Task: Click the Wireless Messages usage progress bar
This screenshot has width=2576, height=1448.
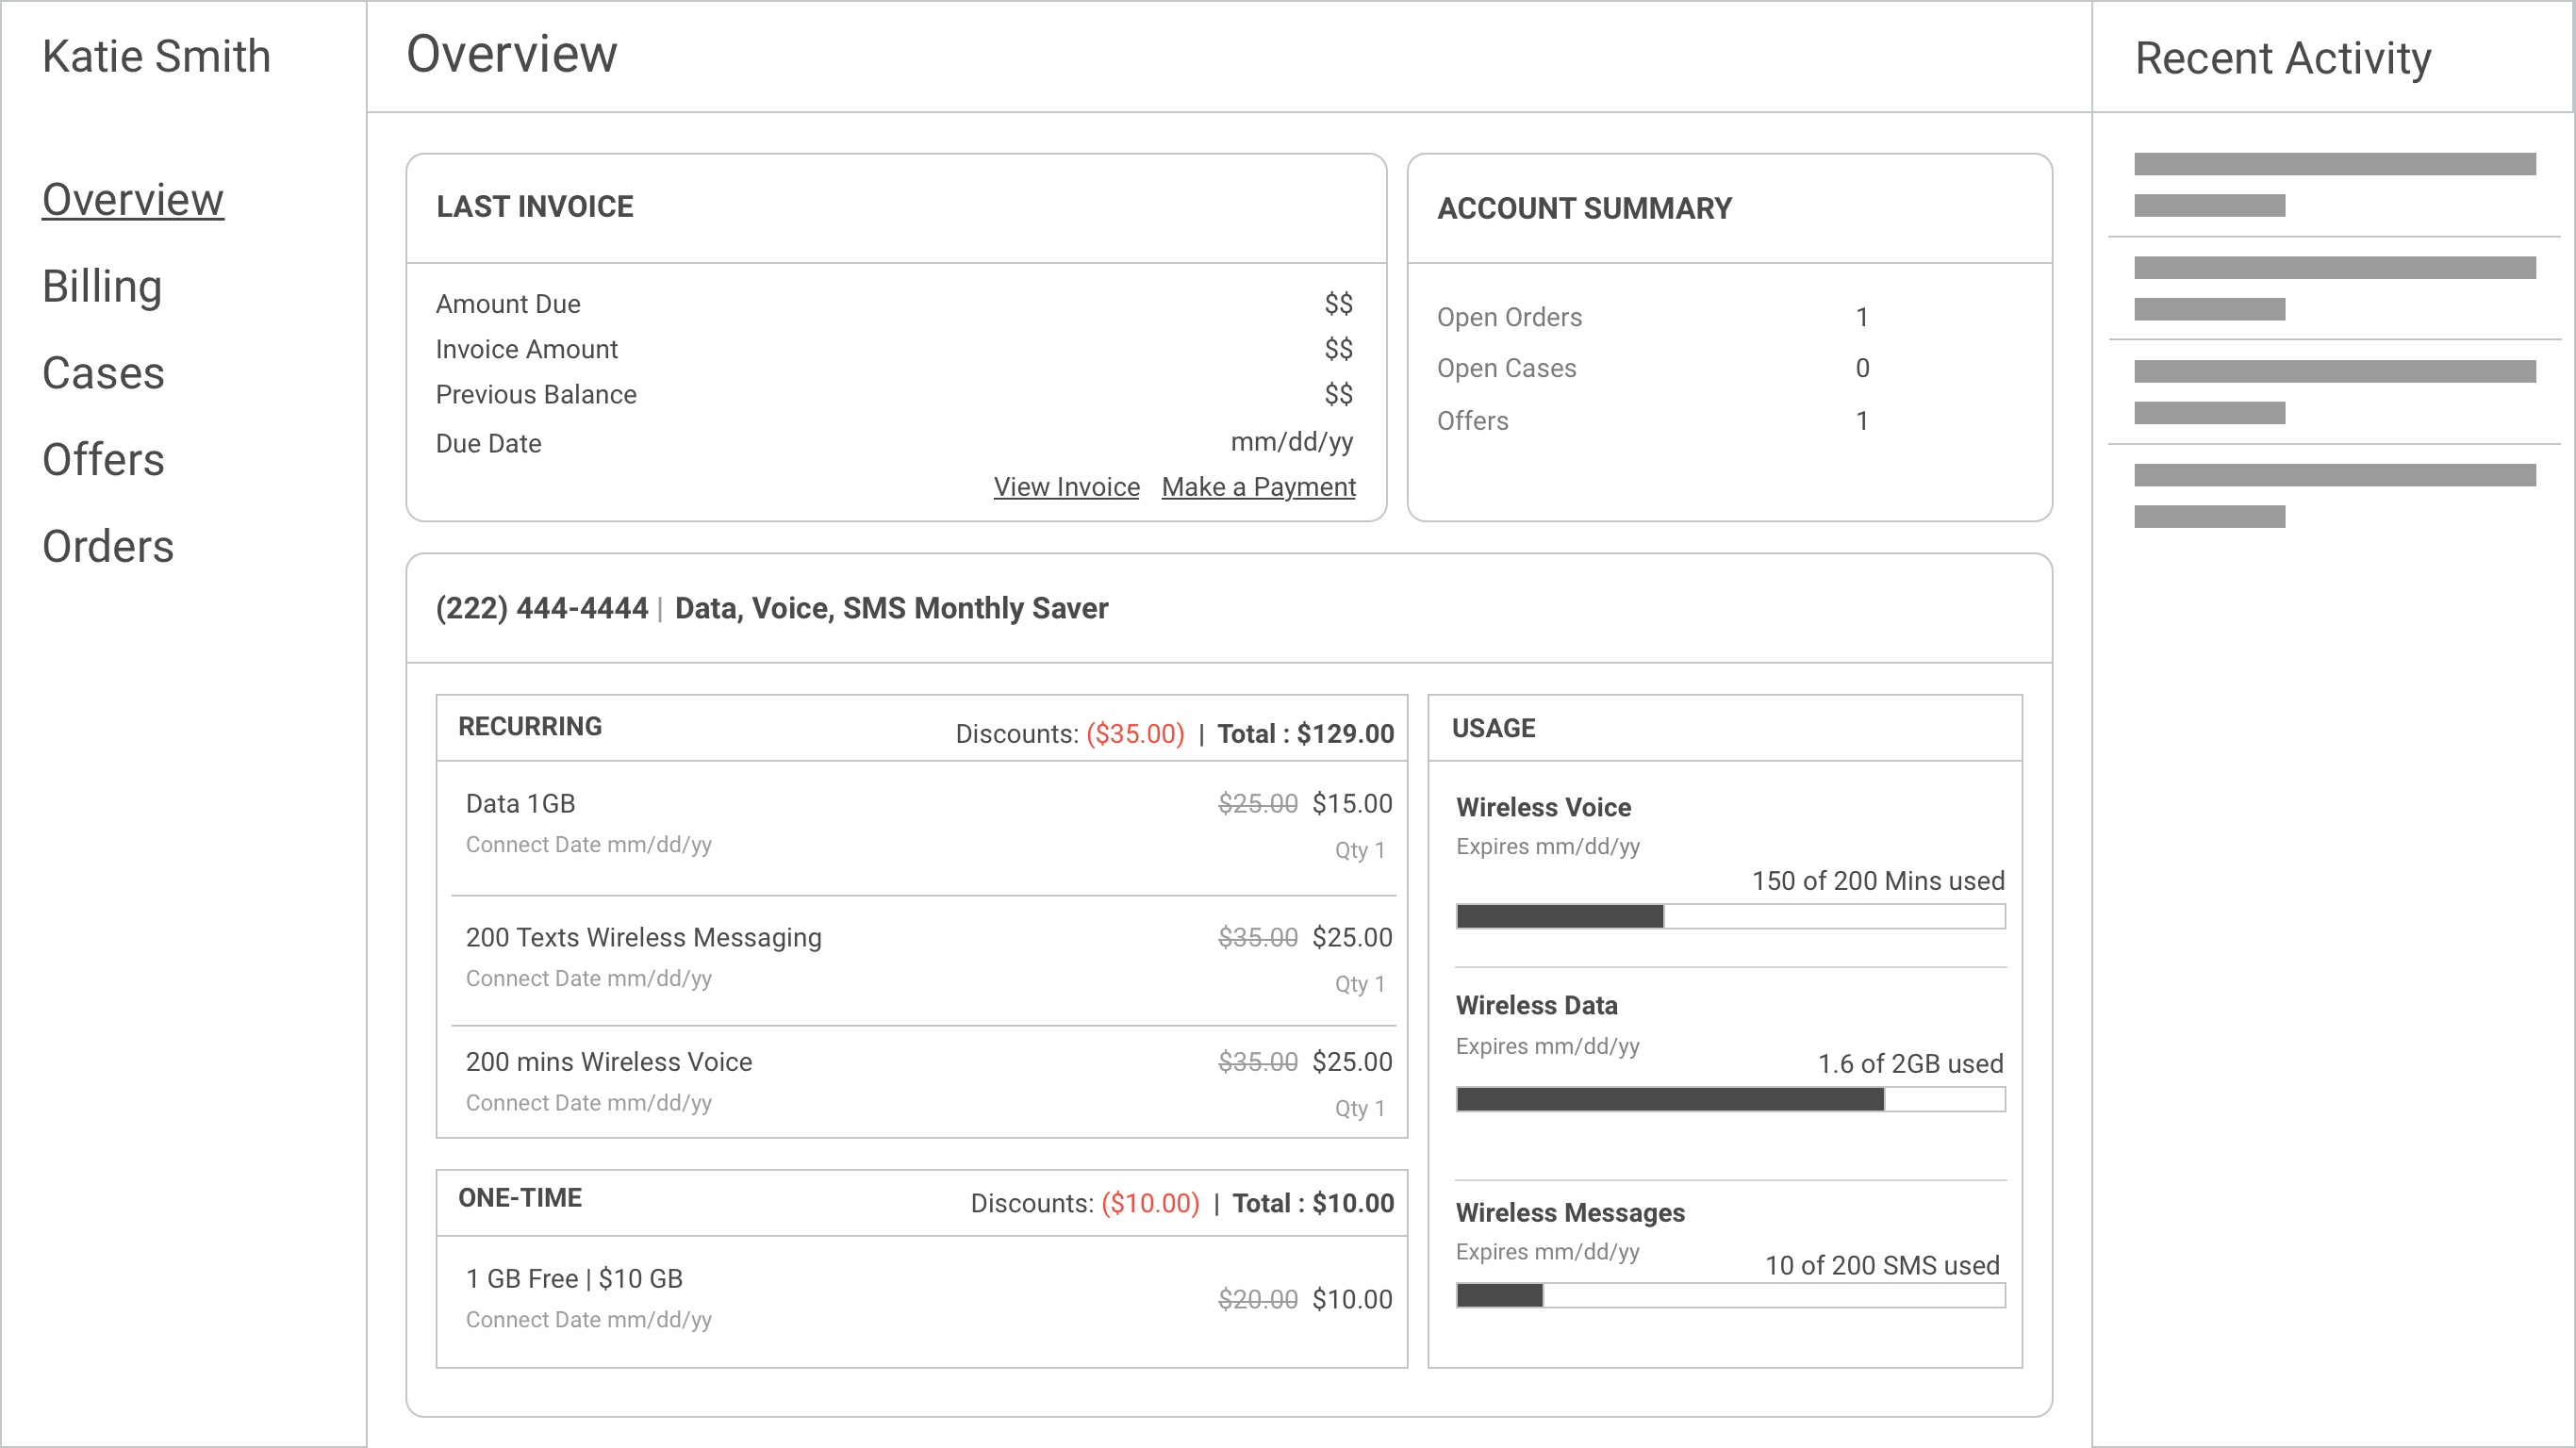Action: (x=1730, y=1296)
